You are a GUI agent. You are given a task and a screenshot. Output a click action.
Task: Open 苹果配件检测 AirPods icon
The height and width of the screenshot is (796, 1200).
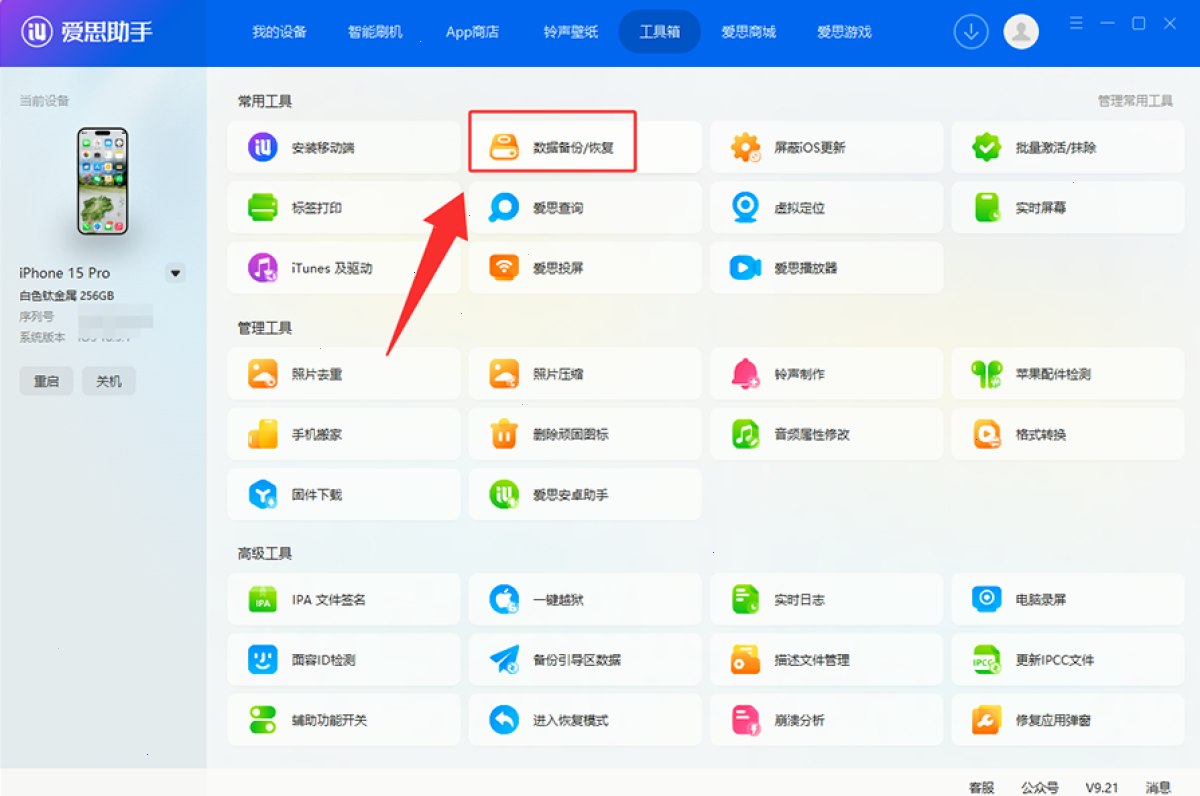(x=986, y=374)
